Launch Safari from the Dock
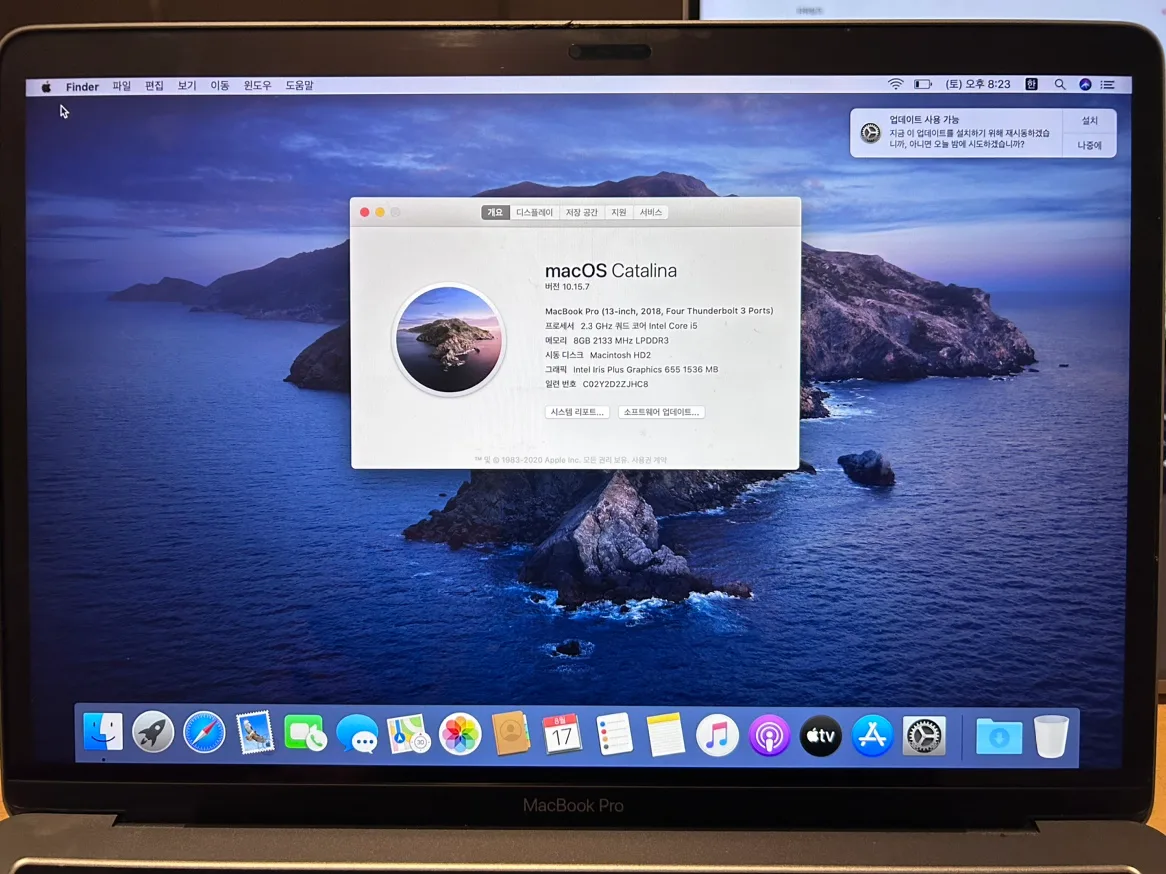The image size is (1166, 874). [x=204, y=735]
